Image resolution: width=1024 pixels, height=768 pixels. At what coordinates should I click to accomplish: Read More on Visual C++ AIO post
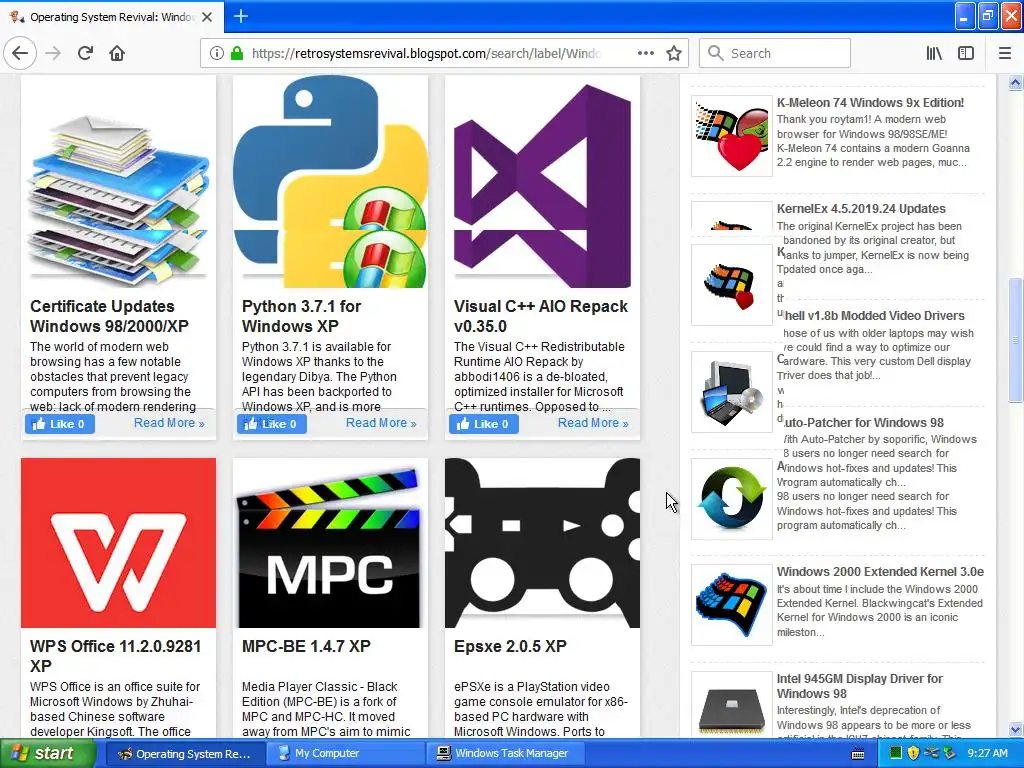coord(593,423)
